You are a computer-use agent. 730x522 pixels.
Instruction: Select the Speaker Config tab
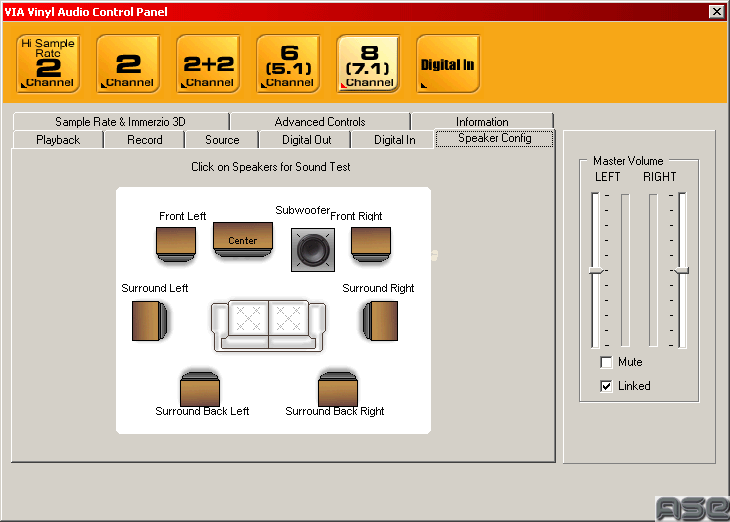point(494,138)
